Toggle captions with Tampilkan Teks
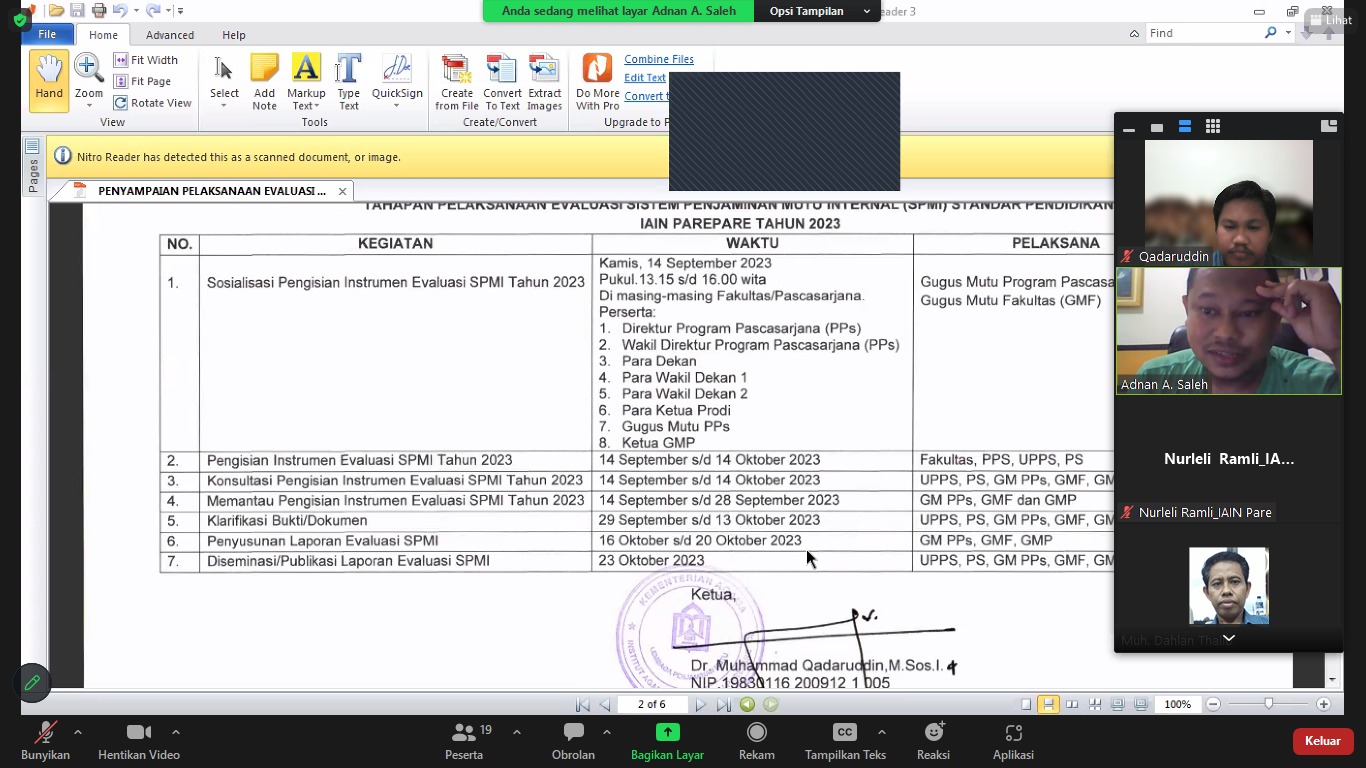 [845, 741]
